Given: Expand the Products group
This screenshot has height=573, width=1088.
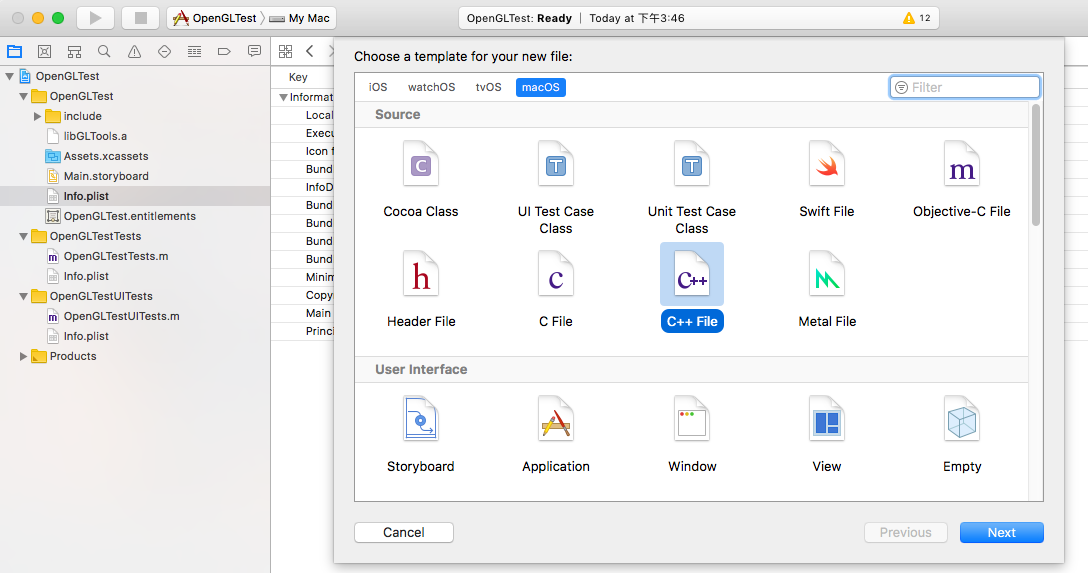Looking at the screenshot, I should (24, 357).
